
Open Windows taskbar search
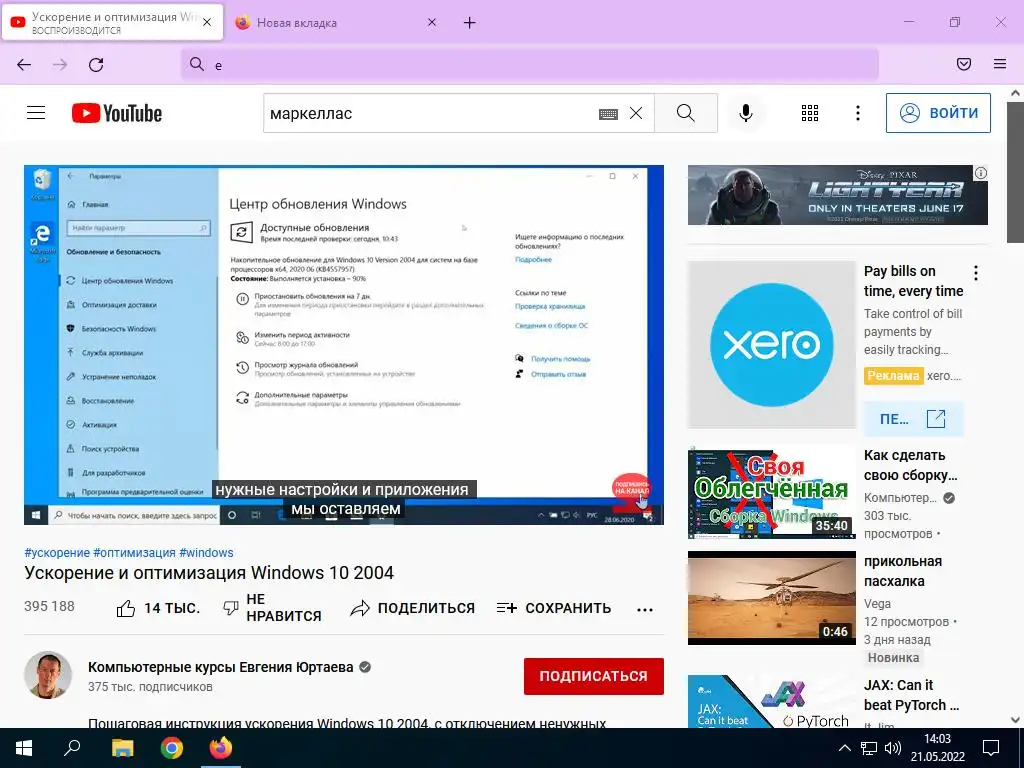[x=72, y=748]
